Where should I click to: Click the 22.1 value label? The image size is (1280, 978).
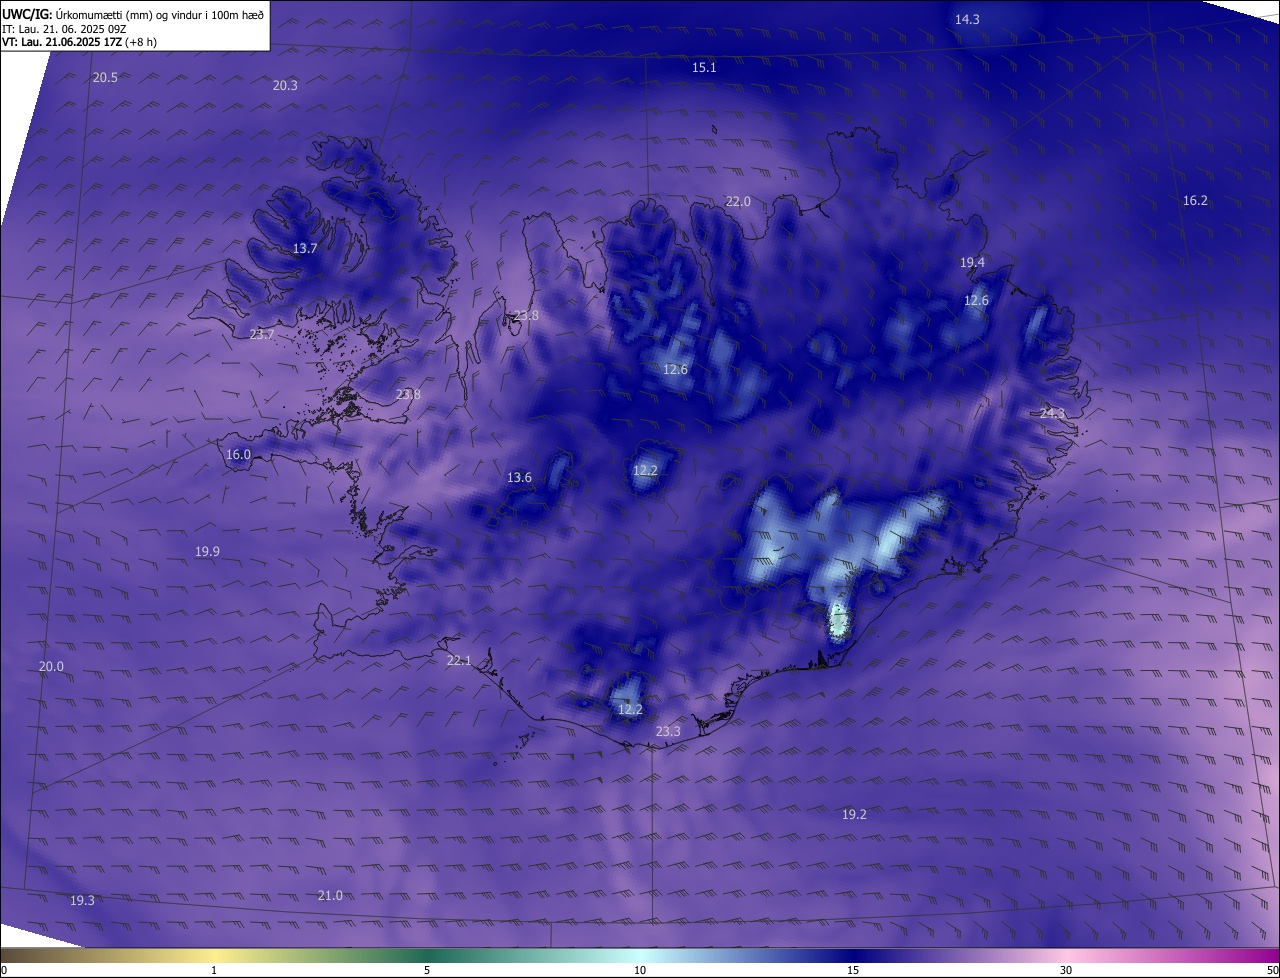(x=458, y=660)
